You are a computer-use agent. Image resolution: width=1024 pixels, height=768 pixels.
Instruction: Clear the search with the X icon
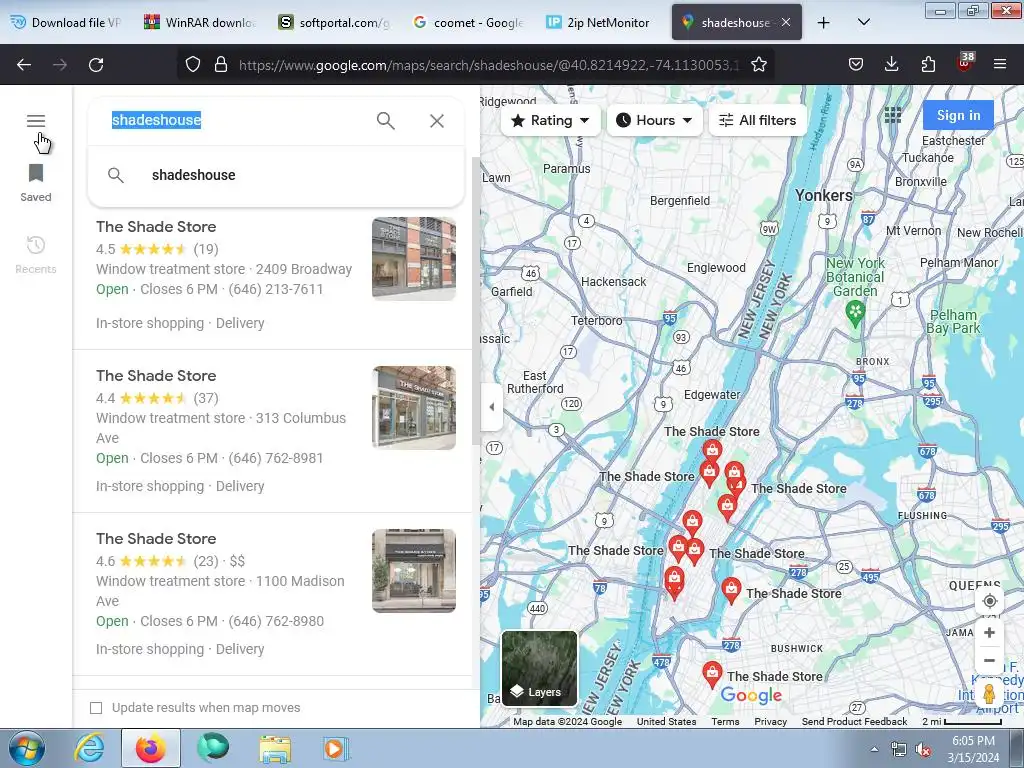437,121
